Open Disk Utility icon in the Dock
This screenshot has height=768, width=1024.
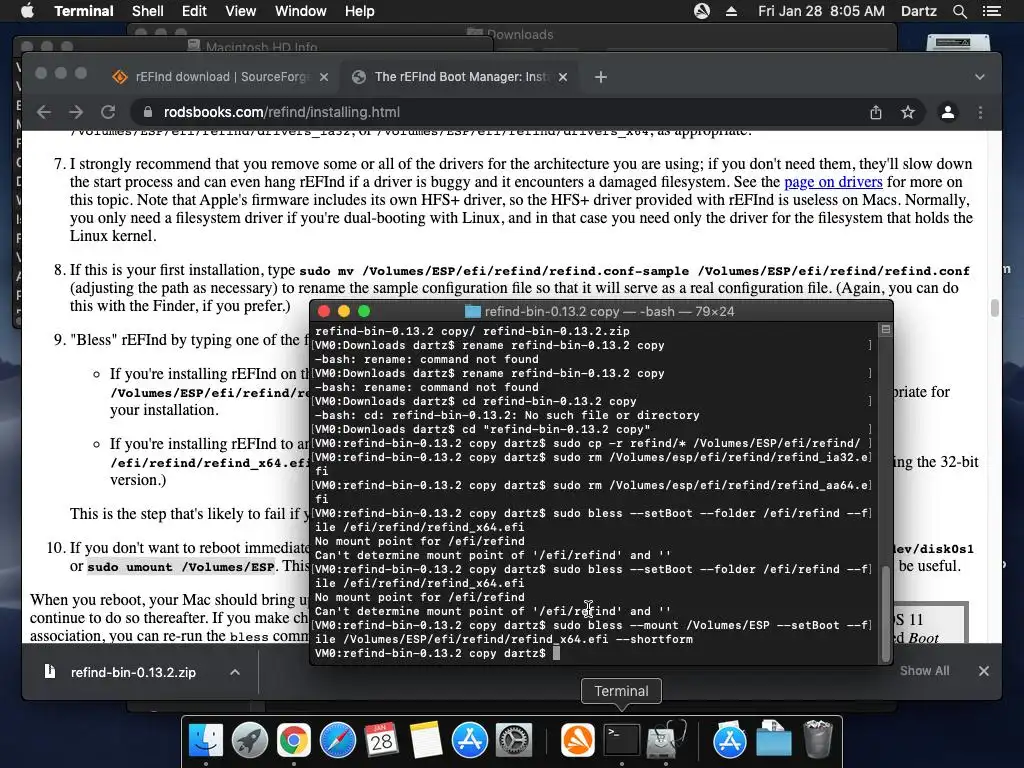tap(665, 740)
